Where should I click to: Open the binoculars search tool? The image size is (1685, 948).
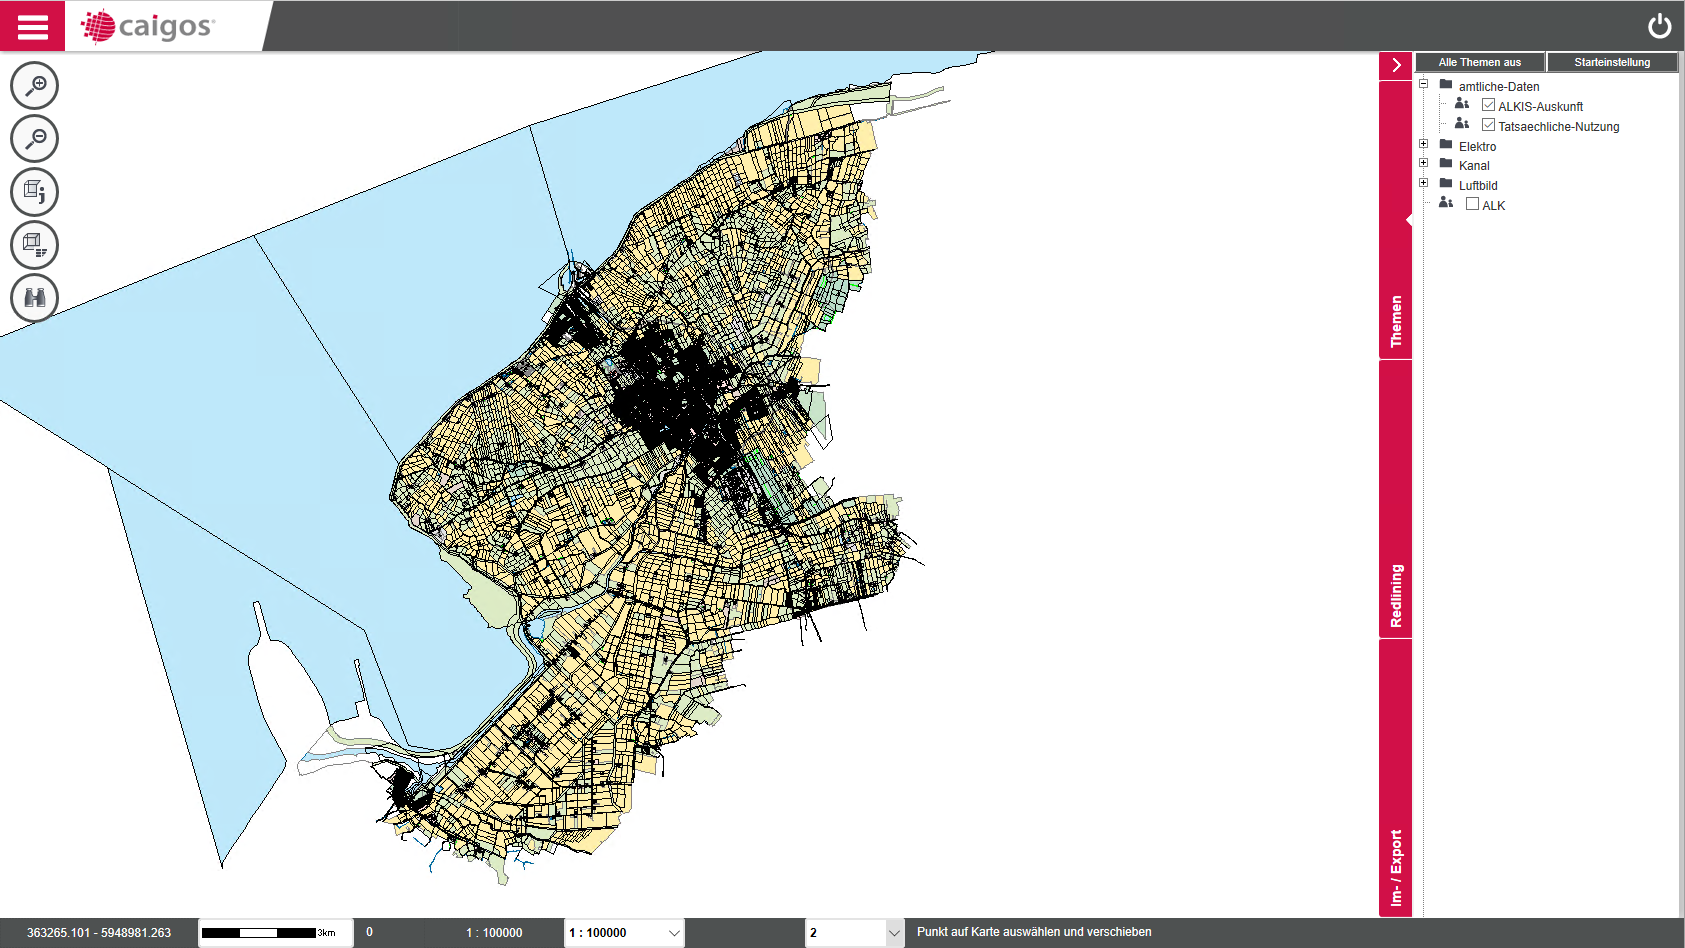pyautogui.click(x=35, y=298)
